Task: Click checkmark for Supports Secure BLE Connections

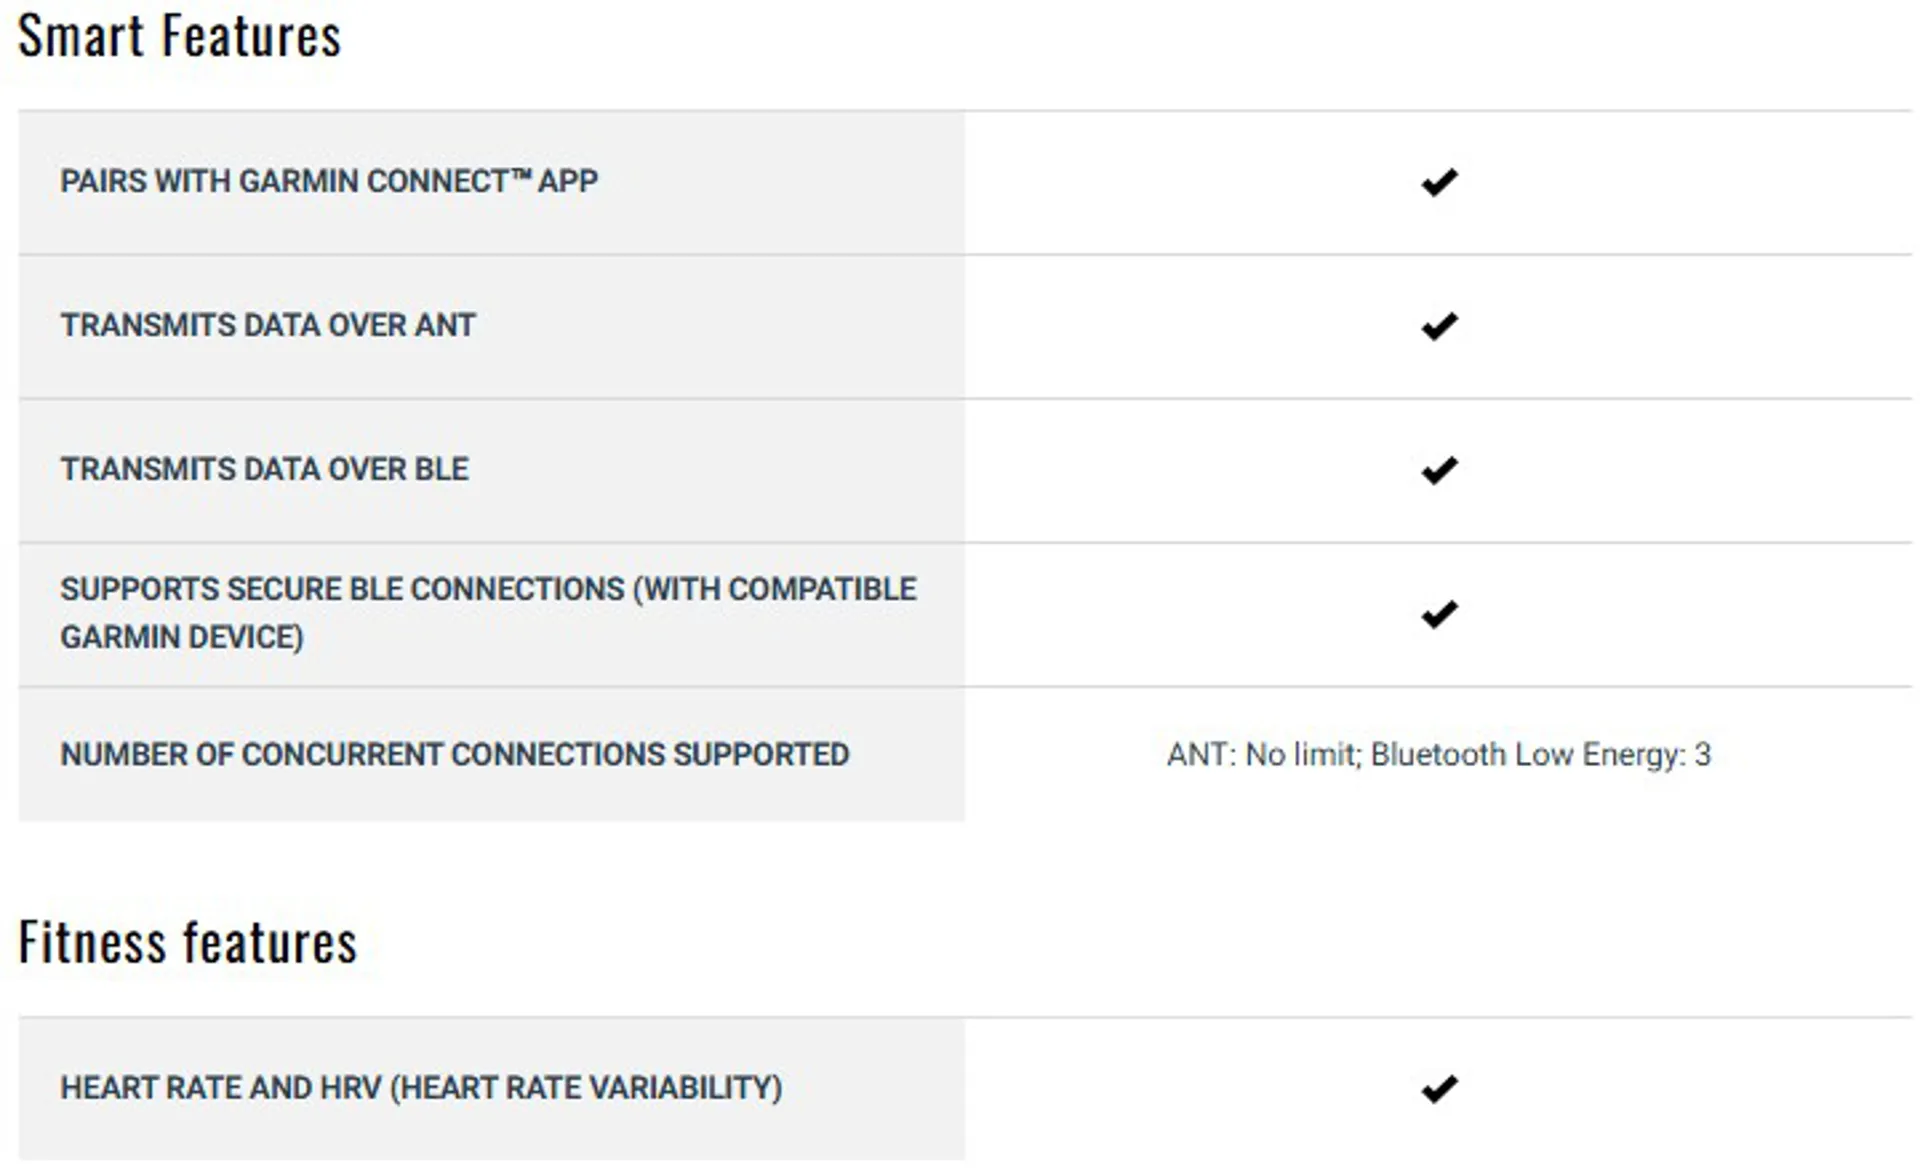Action: point(1439,614)
